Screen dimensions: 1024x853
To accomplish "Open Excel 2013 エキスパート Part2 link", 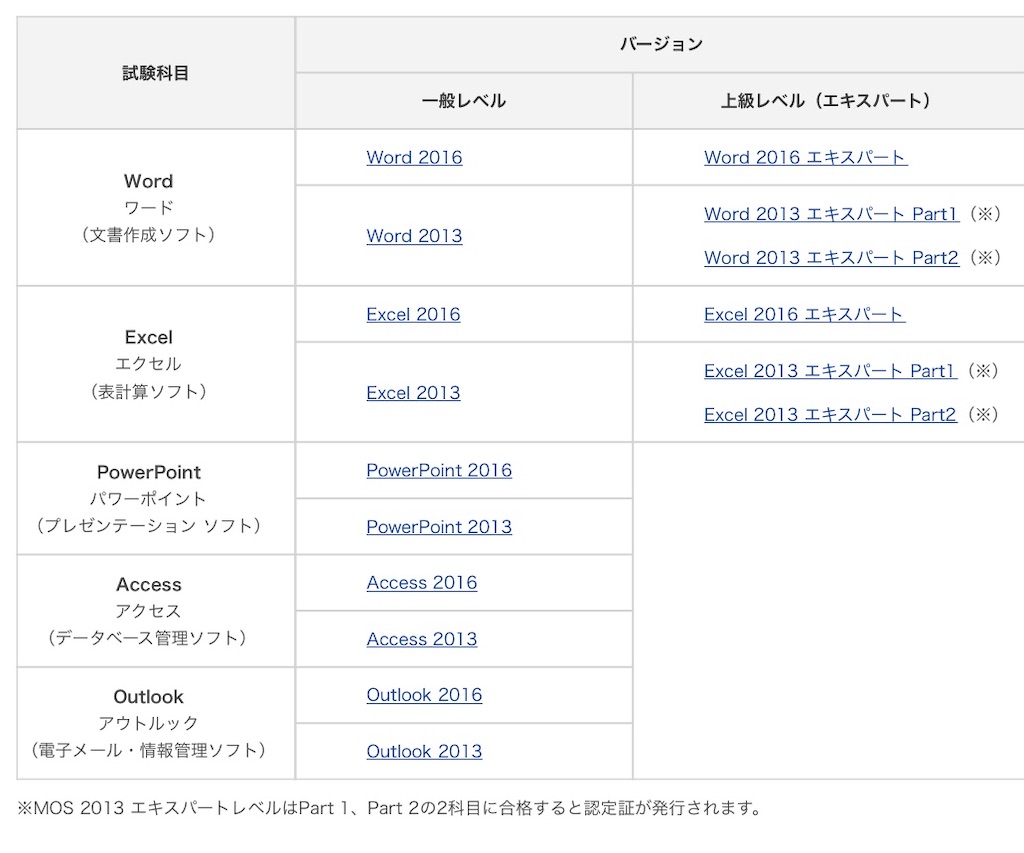I will point(830,415).
